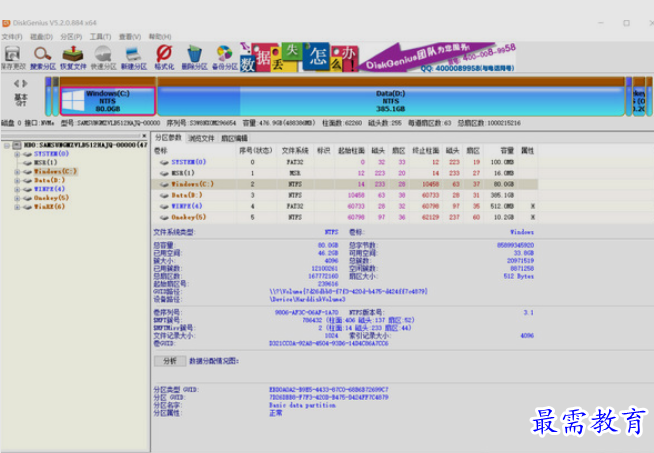Switch to the 分区参数 tab

[168, 138]
